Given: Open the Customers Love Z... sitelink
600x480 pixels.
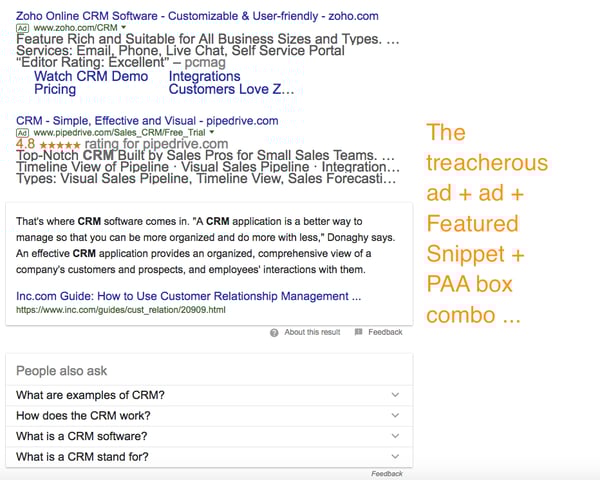Looking at the screenshot, I should [232, 89].
